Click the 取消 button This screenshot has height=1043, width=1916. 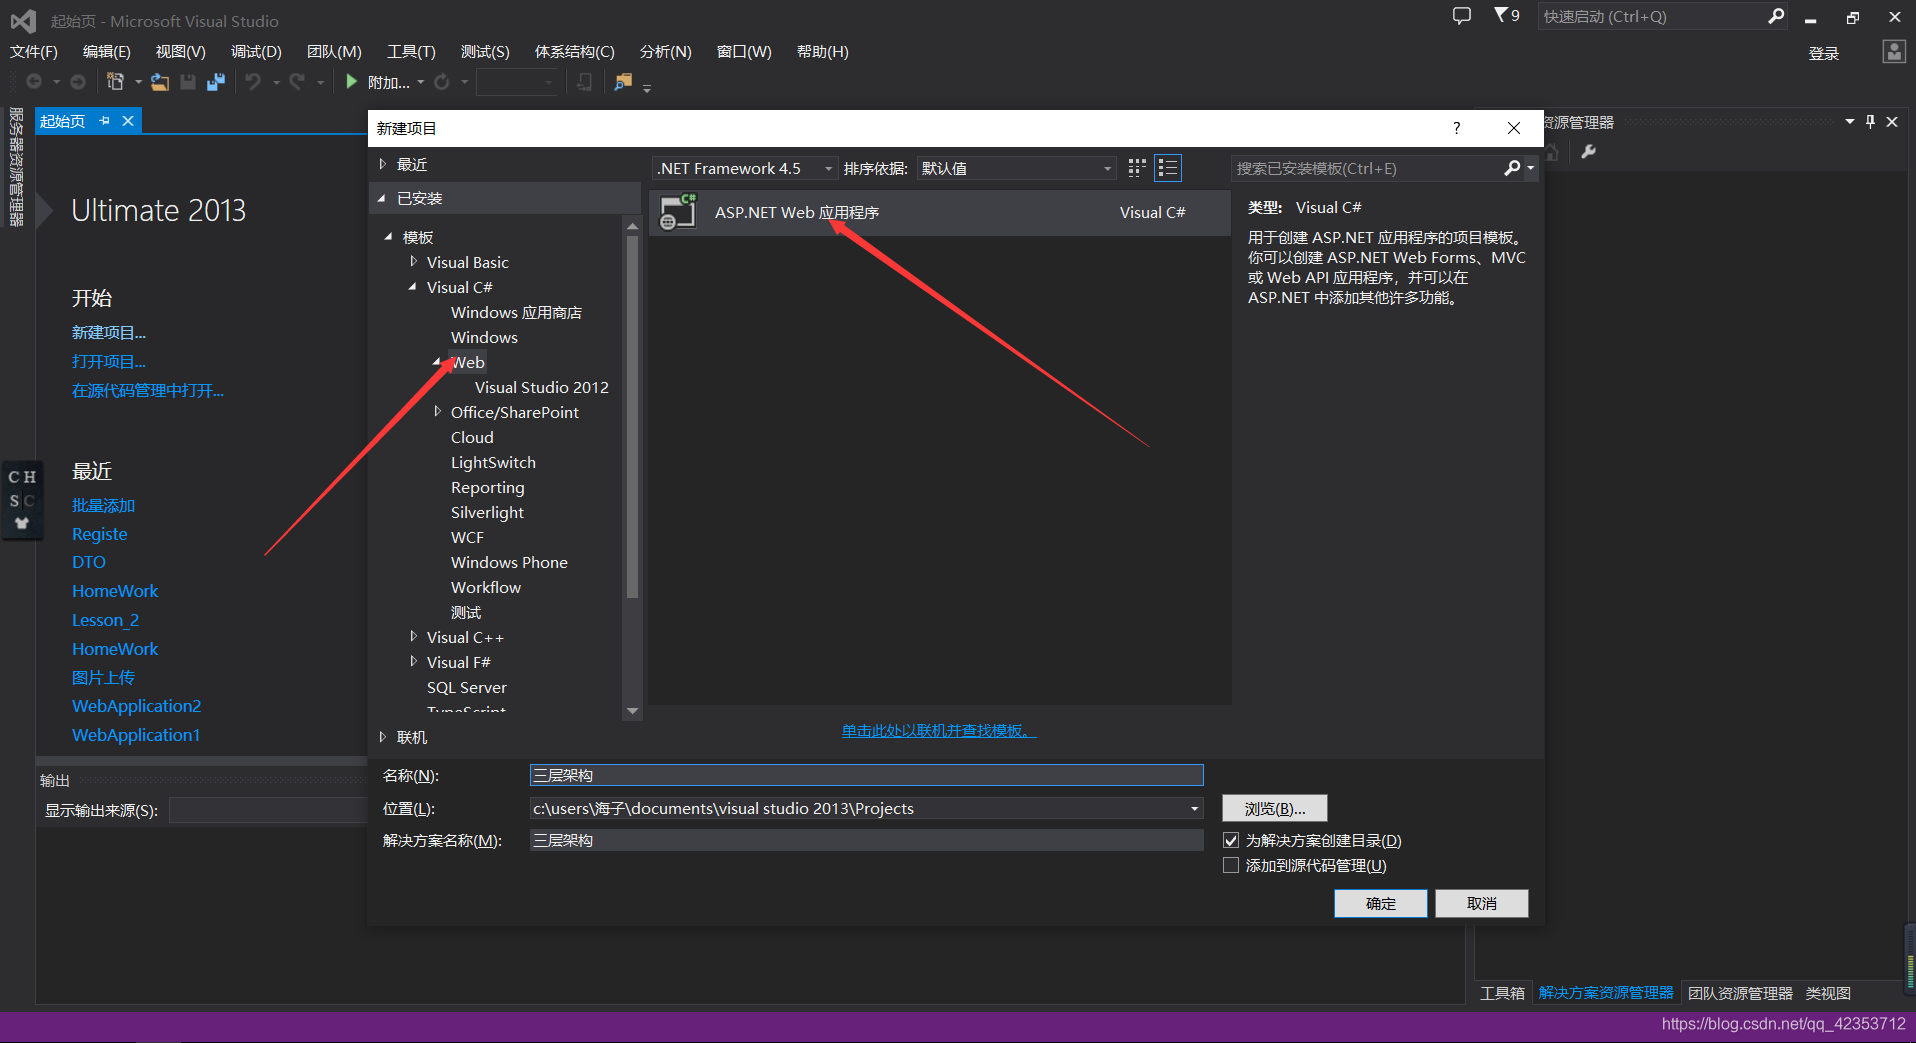[1481, 903]
